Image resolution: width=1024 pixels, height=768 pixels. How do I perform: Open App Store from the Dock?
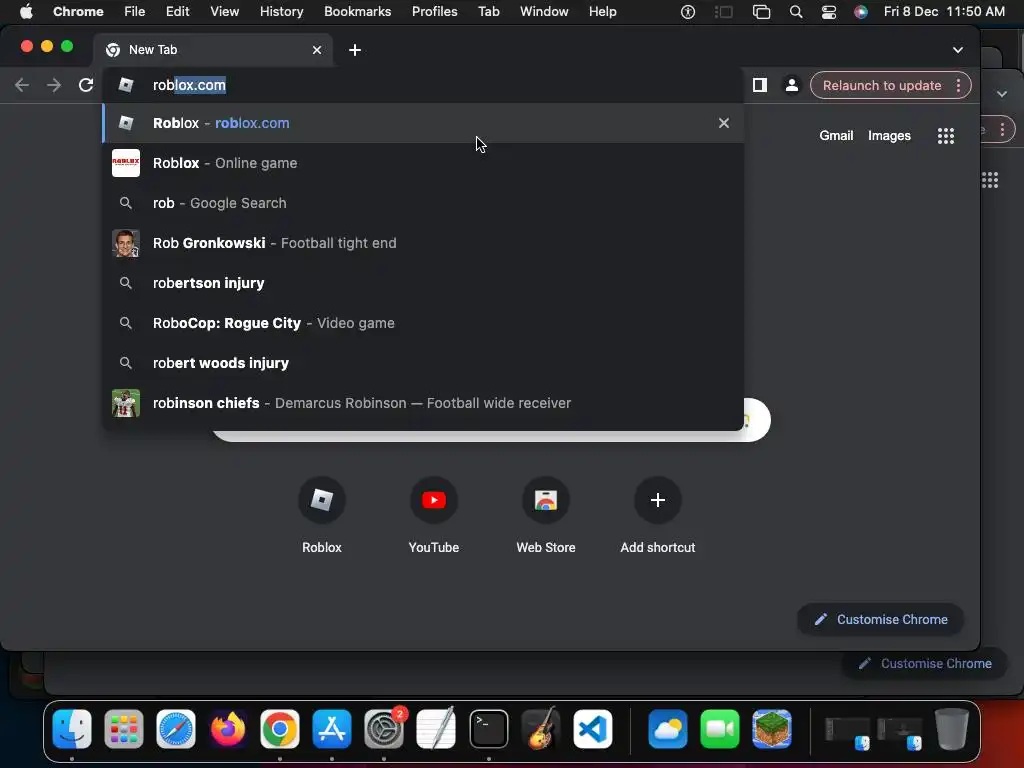click(x=332, y=729)
